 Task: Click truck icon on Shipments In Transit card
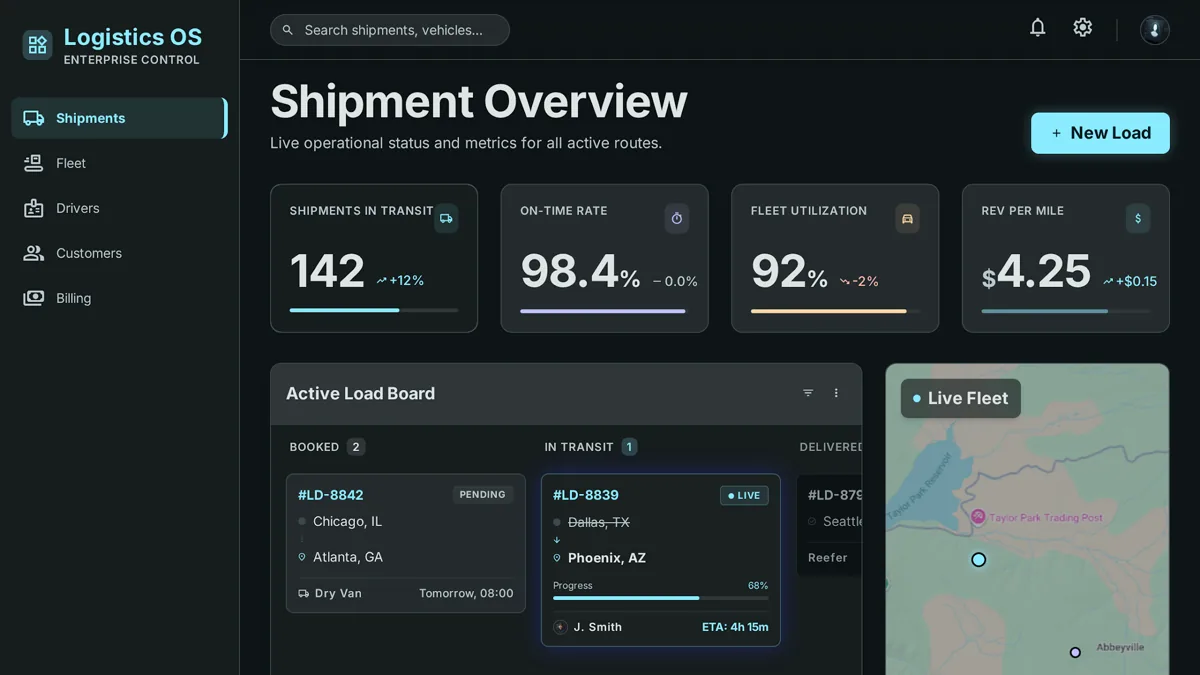(446, 218)
